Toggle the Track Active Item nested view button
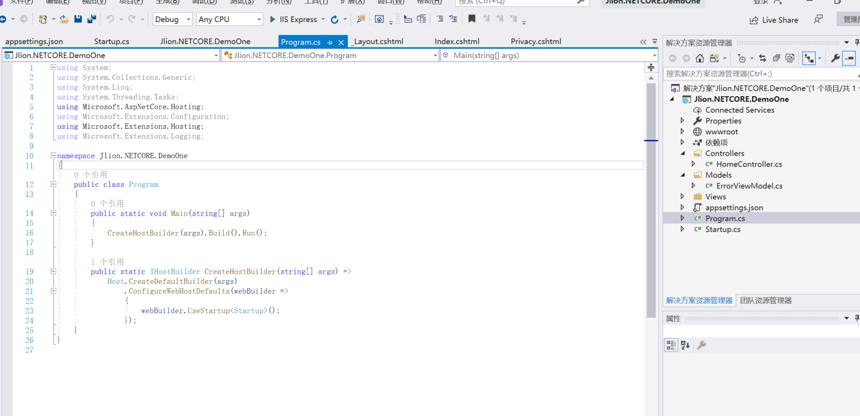This screenshot has width=860, height=416. click(808, 58)
